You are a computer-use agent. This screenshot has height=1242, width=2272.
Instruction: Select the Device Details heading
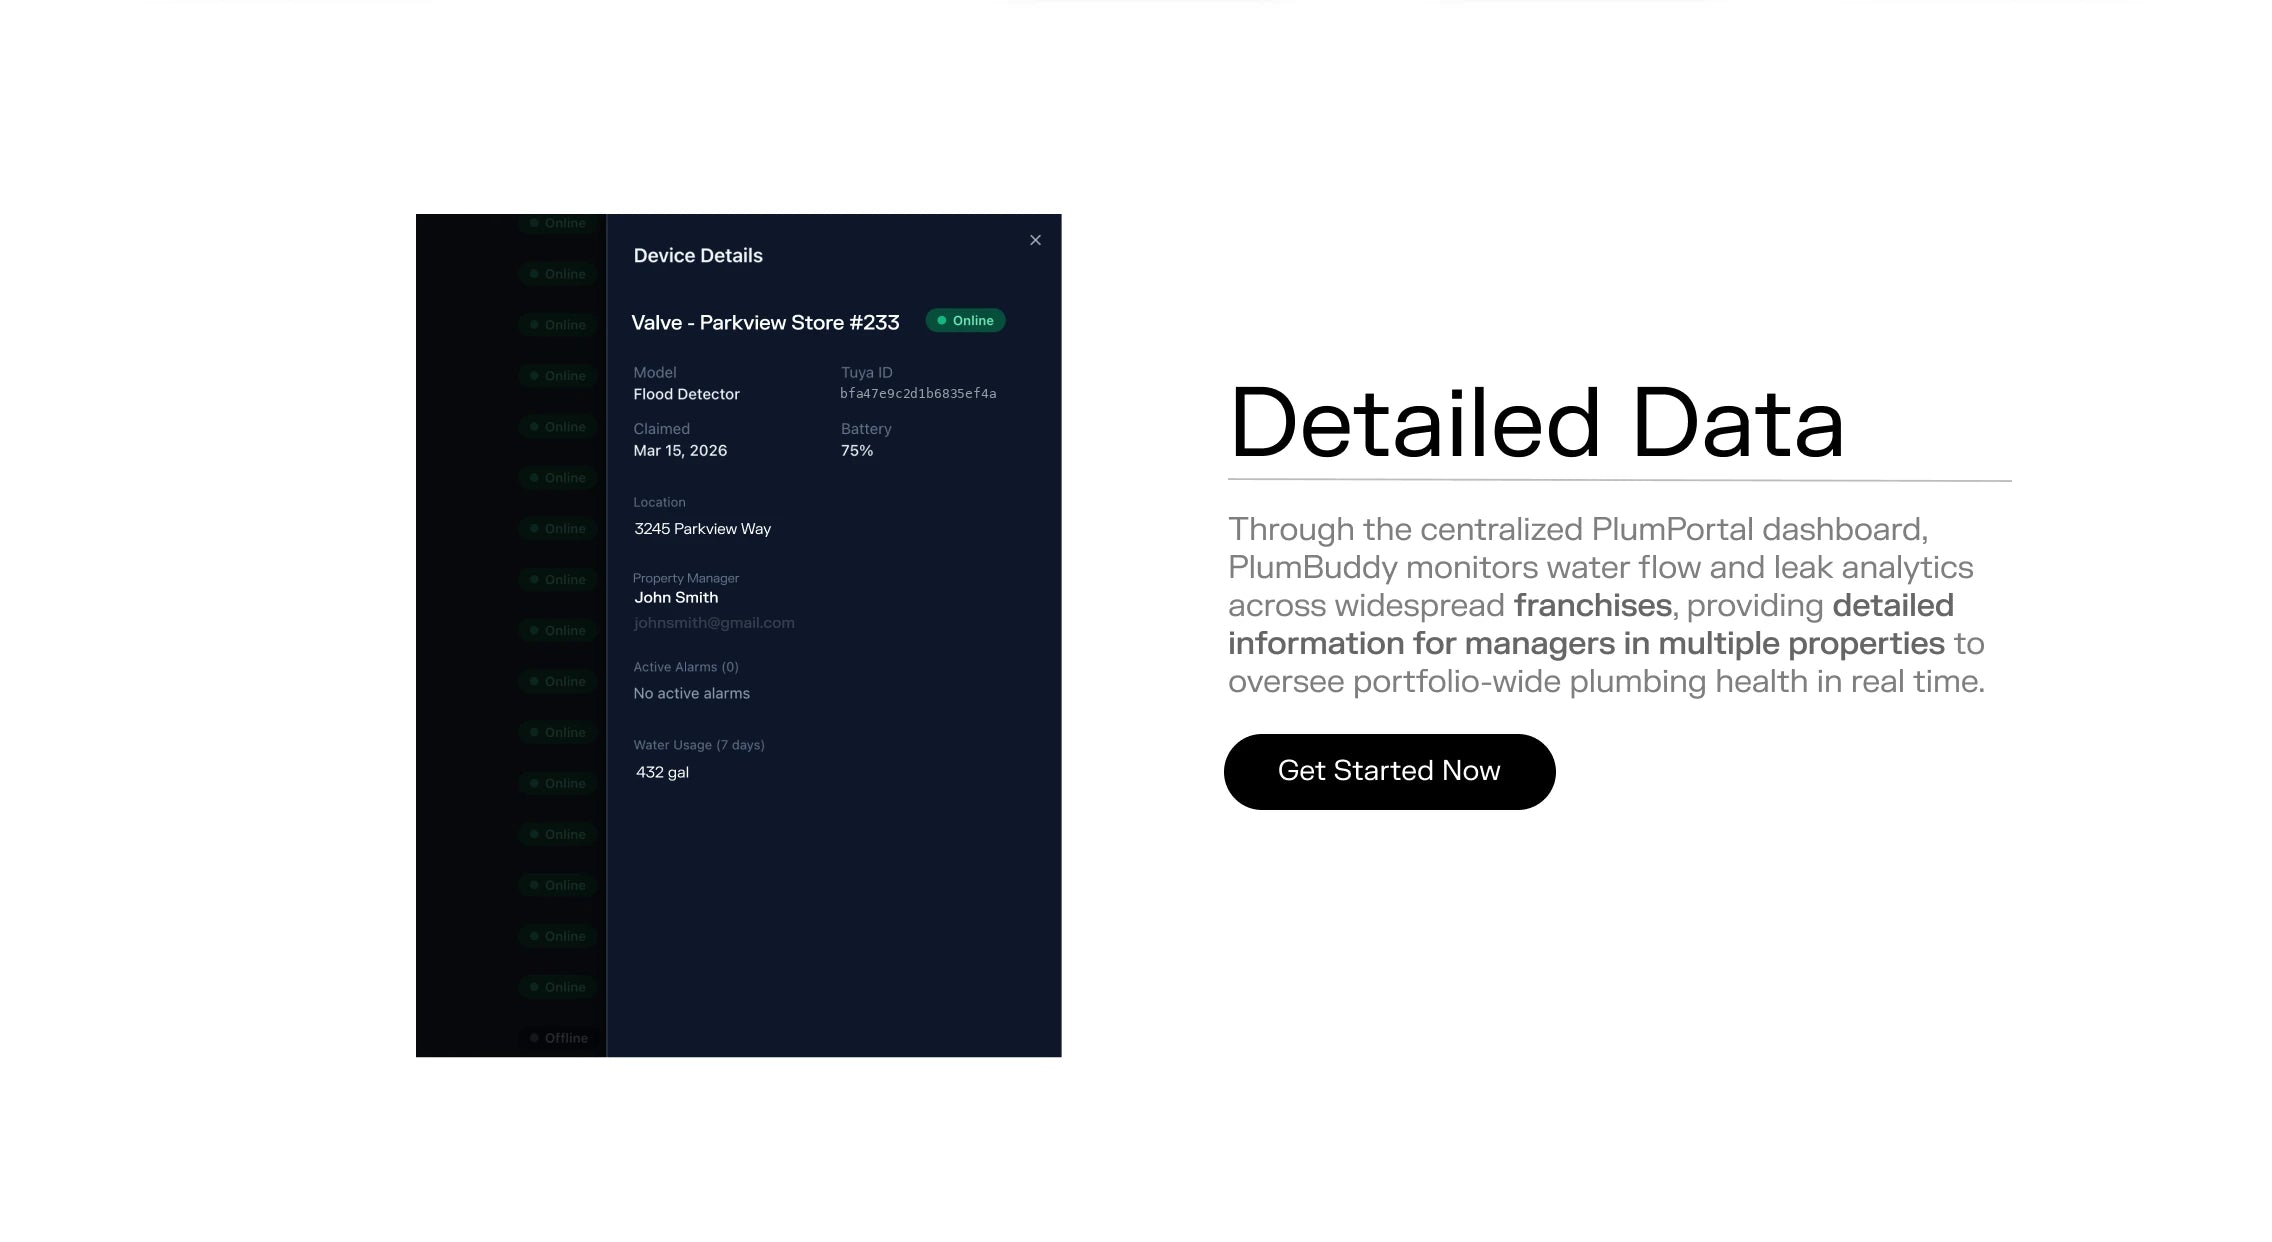tap(698, 256)
